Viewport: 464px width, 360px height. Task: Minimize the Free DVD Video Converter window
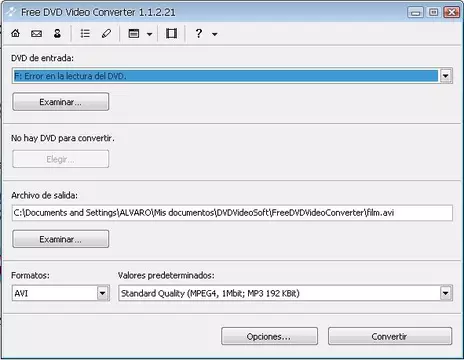tap(415, 13)
